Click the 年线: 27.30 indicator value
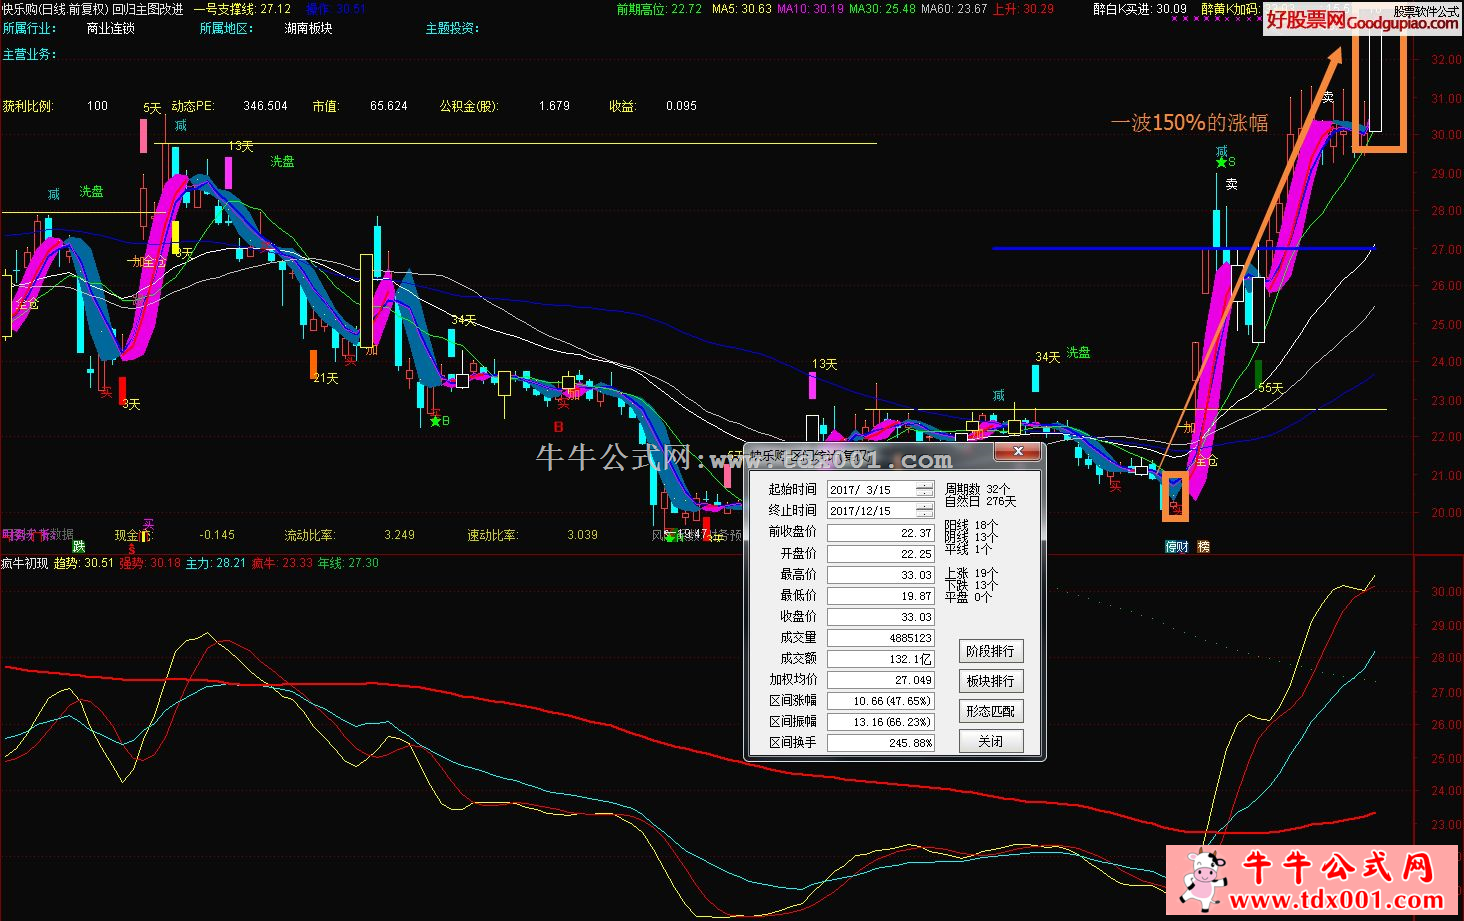 [348, 564]
